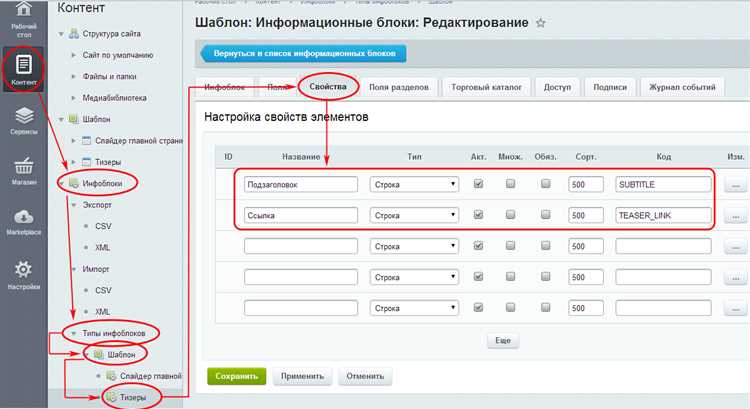Click the Применить button
The width and height of the screenshot is (750, 409).
coord(302,376)
